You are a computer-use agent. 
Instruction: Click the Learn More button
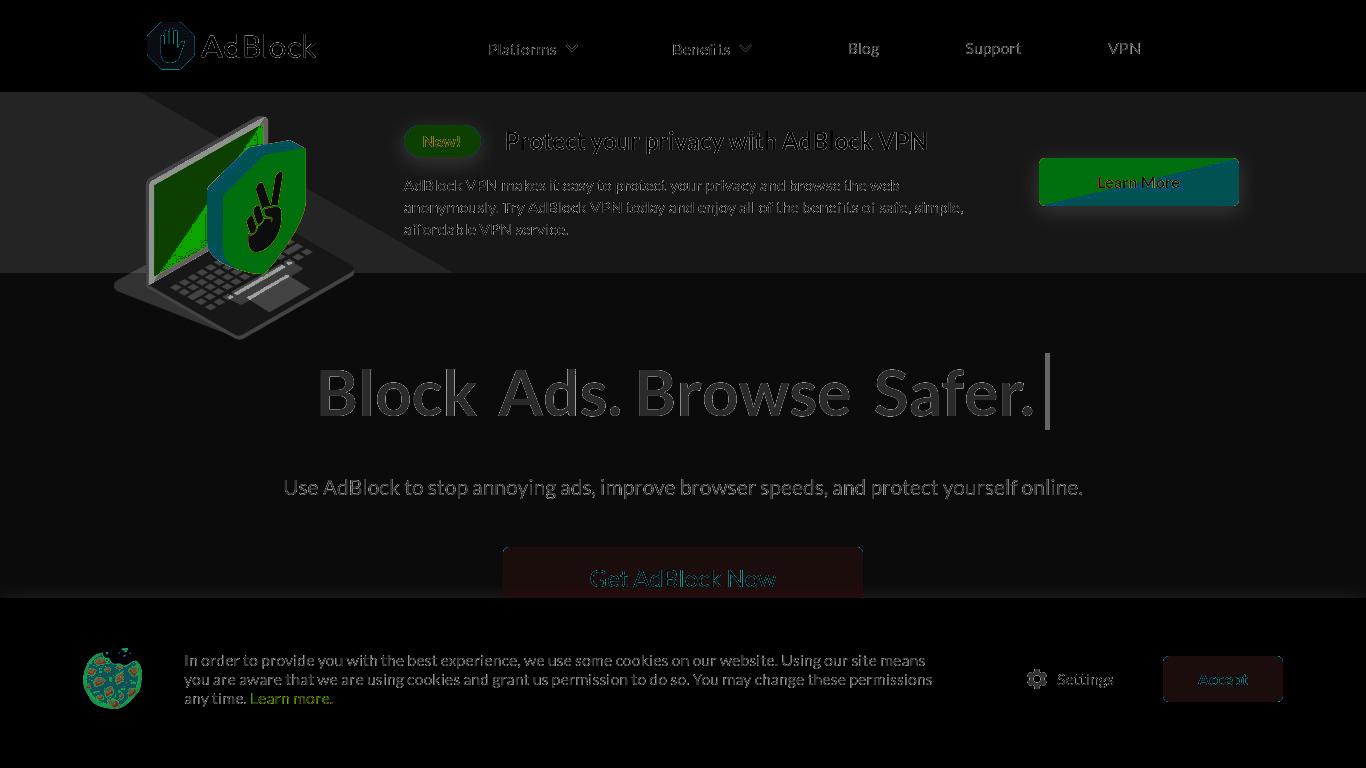click(1139, 182)
